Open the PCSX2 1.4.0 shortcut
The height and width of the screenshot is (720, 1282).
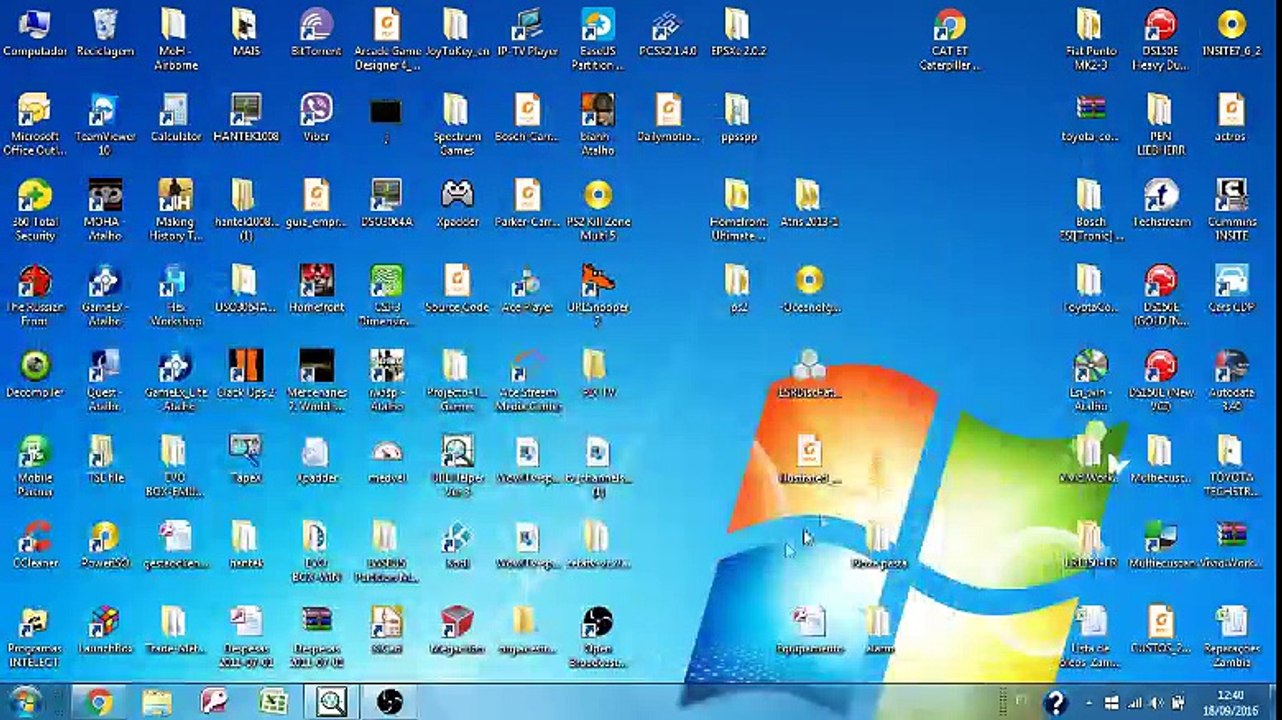point(668,33)
